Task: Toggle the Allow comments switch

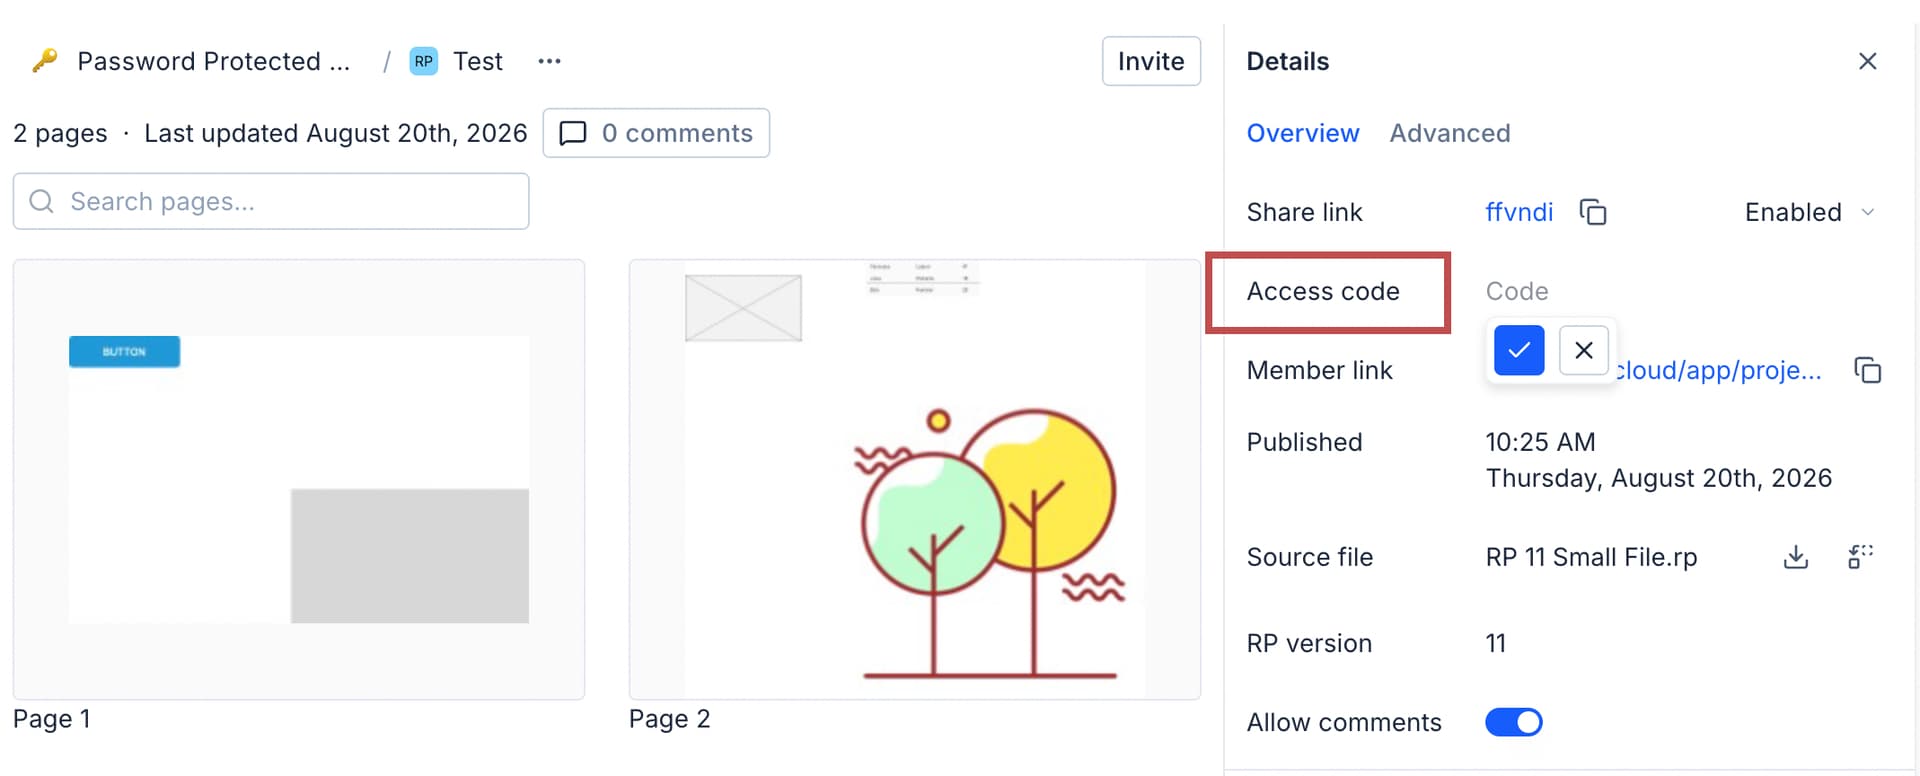Action: (1513, 722)
